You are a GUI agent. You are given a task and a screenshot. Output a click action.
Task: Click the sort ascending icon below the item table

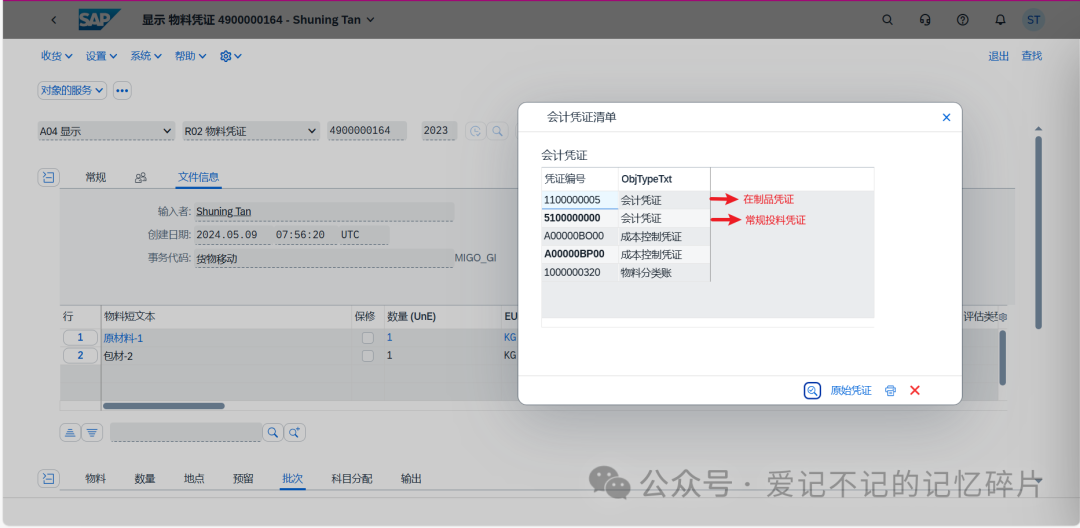70,432
